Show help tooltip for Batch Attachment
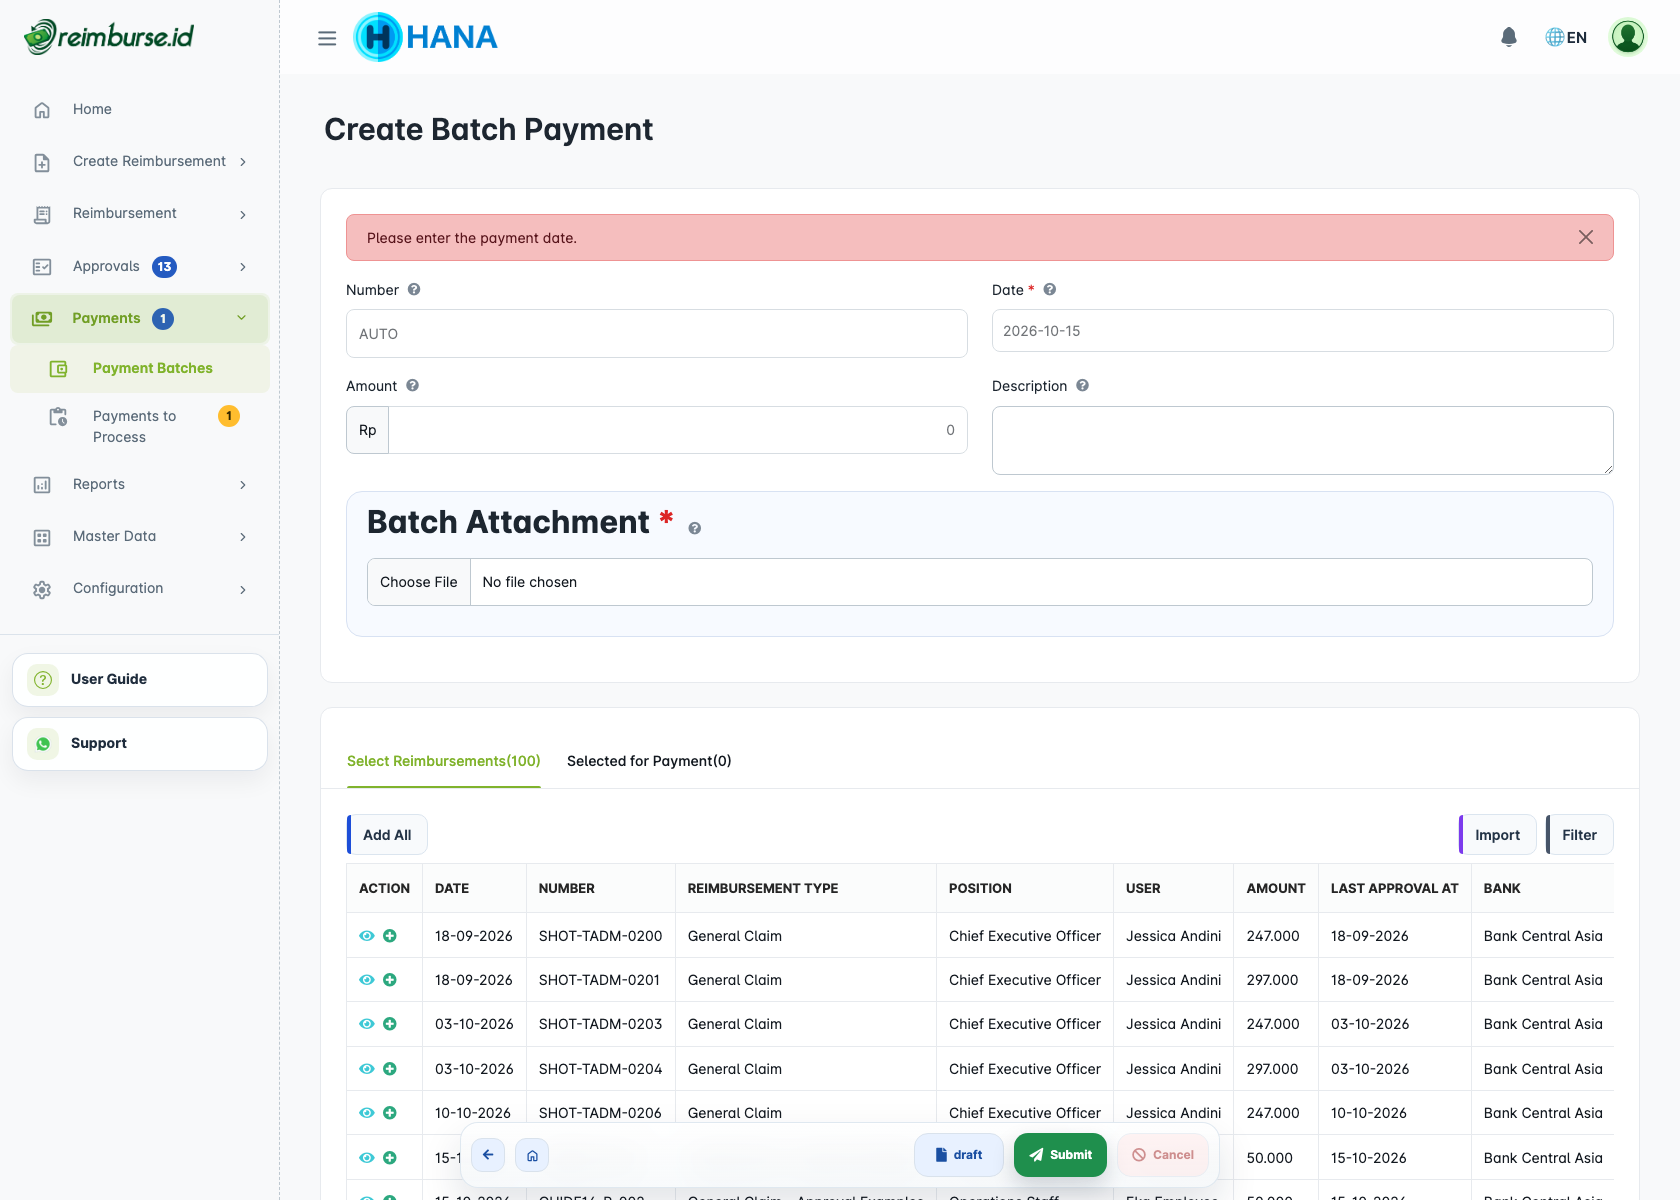The image size is (1680, 1200). pos(694,528)
